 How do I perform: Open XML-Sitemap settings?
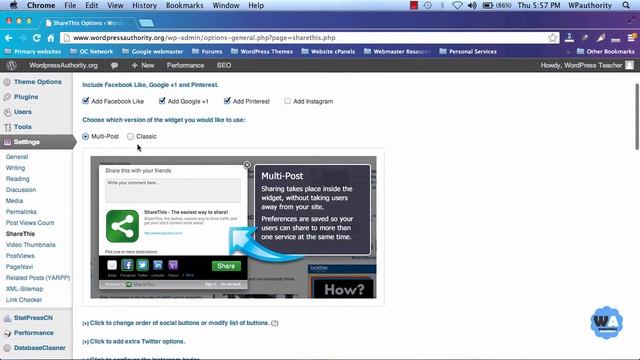click(24, 289)
